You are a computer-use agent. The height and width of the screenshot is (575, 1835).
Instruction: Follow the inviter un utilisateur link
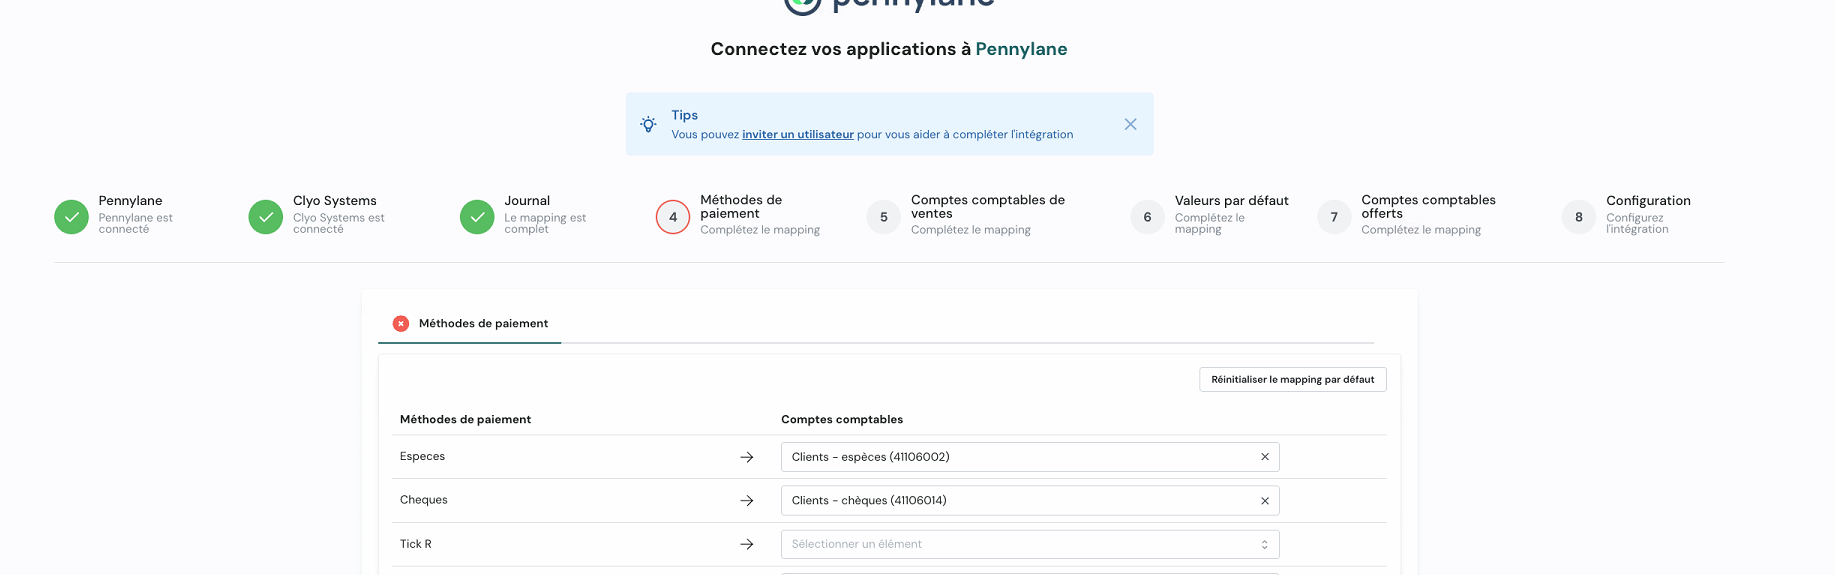(797, 135)
